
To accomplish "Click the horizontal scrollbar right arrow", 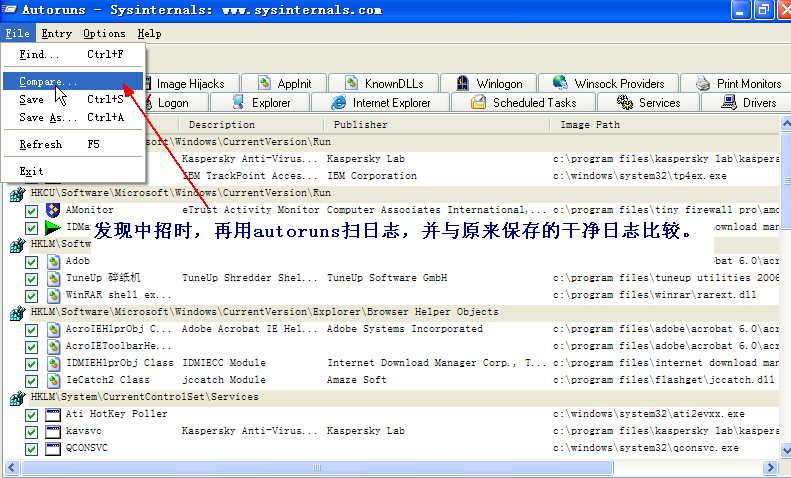I will tap(770, 467).
